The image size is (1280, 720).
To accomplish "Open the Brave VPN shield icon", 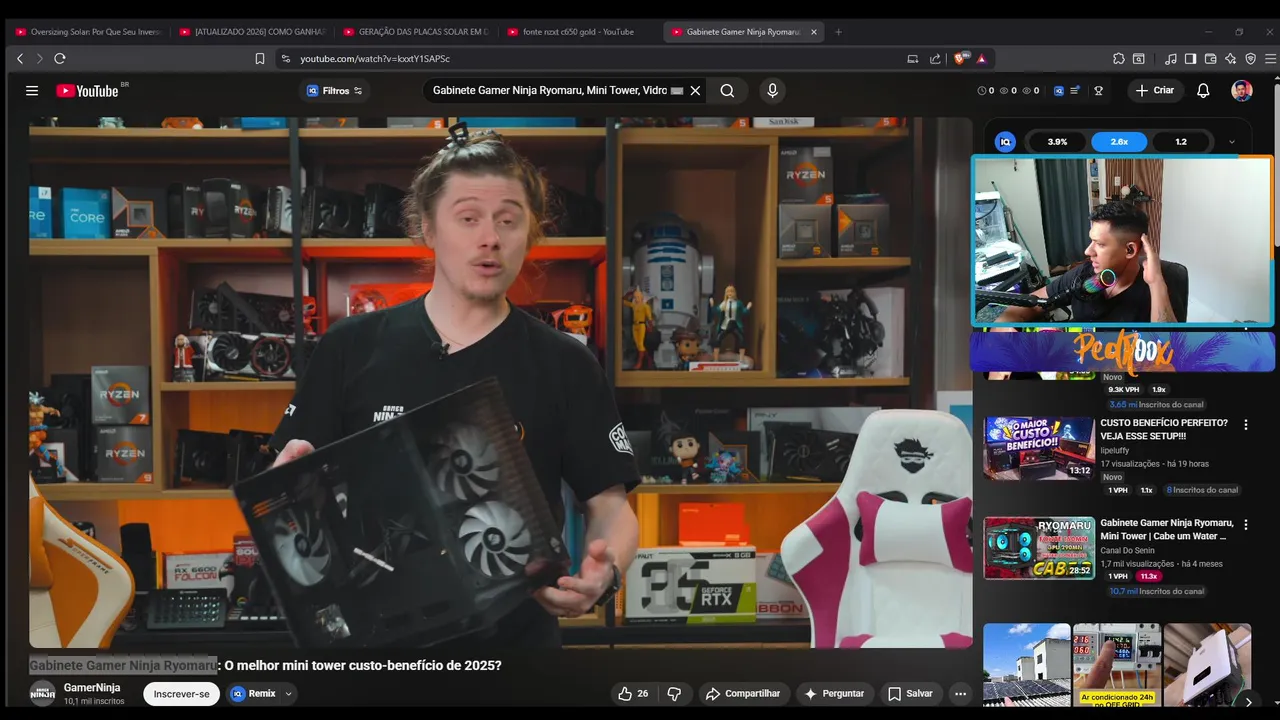I will coord(1250,59).
